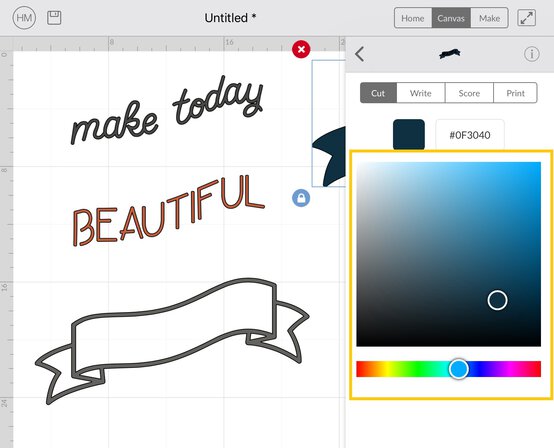The height and width of the screenshot is (448, 554).
Task: Click the 'Untitled *' project title
Action: [230, 18]
